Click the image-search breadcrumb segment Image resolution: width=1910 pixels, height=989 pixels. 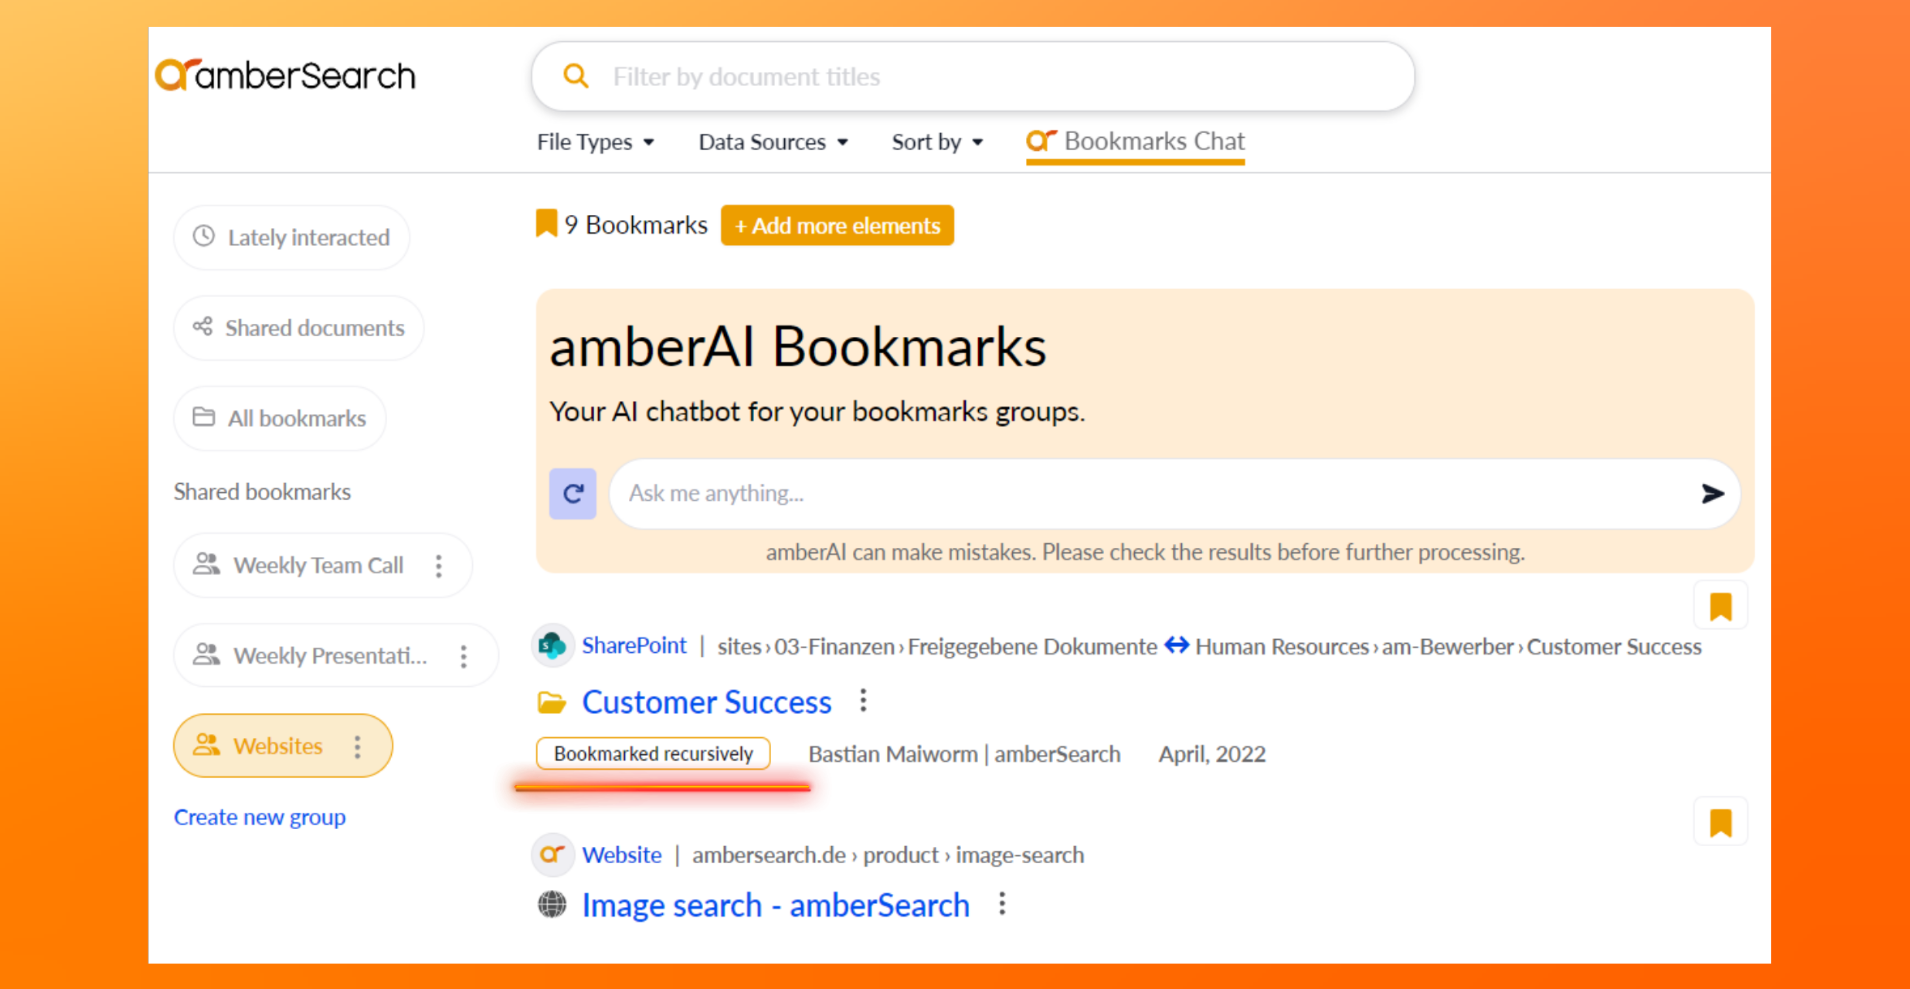[x=1020, y=855]
